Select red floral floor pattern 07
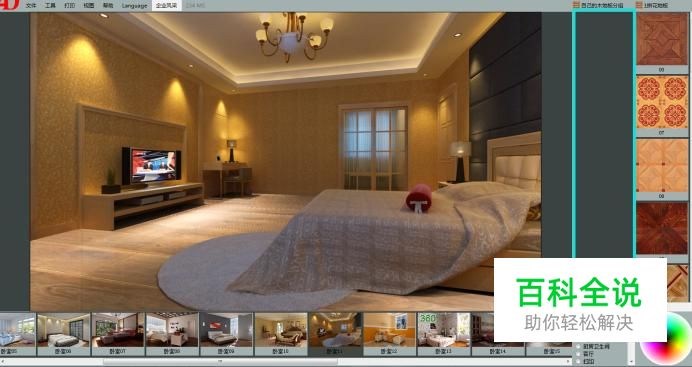The width and height of the screenshot is (692, 367). [x=662, y=106]
